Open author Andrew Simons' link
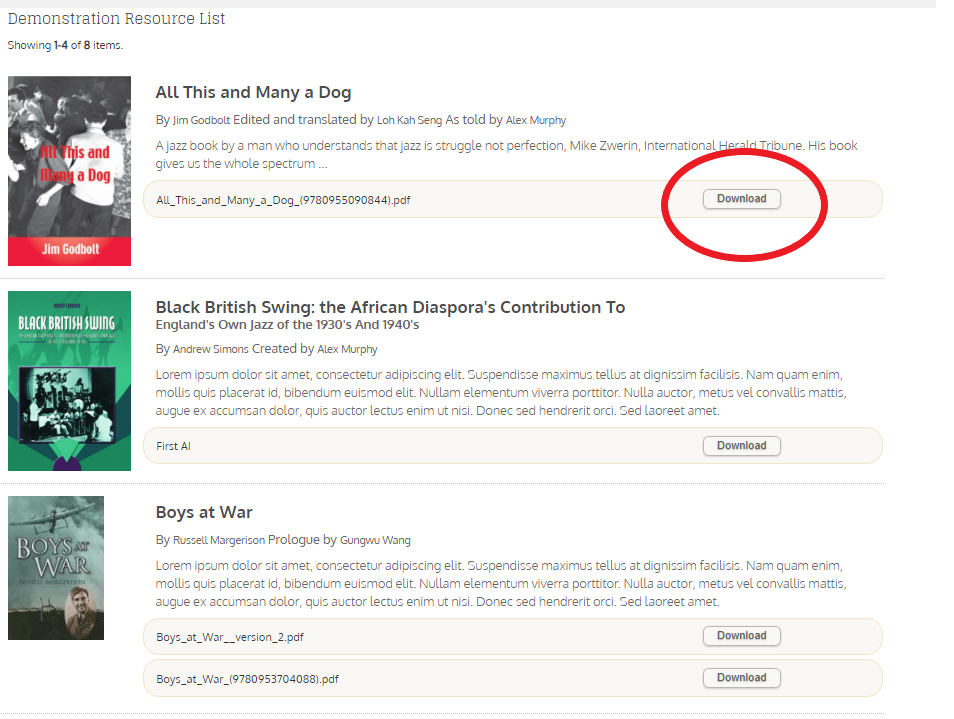954x719 pixels. click(210, 350)
